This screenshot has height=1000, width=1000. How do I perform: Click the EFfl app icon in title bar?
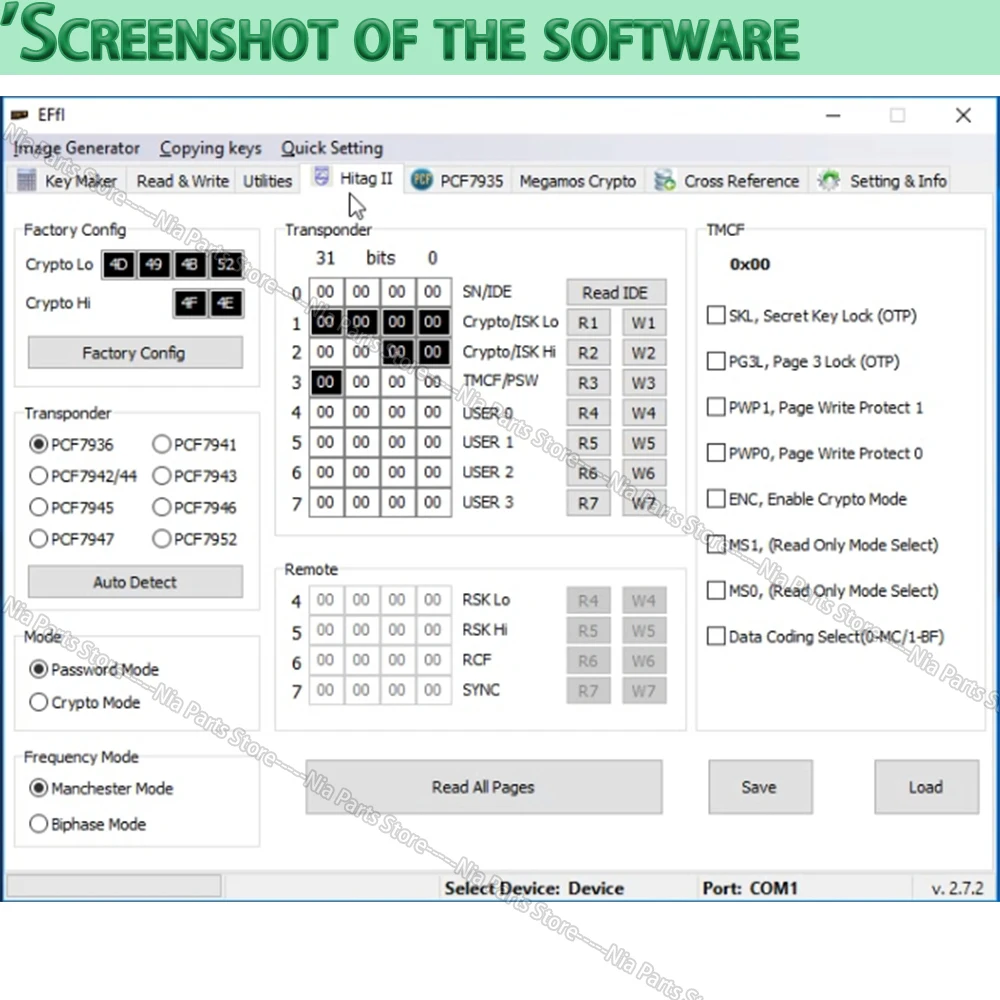(18, 116)
